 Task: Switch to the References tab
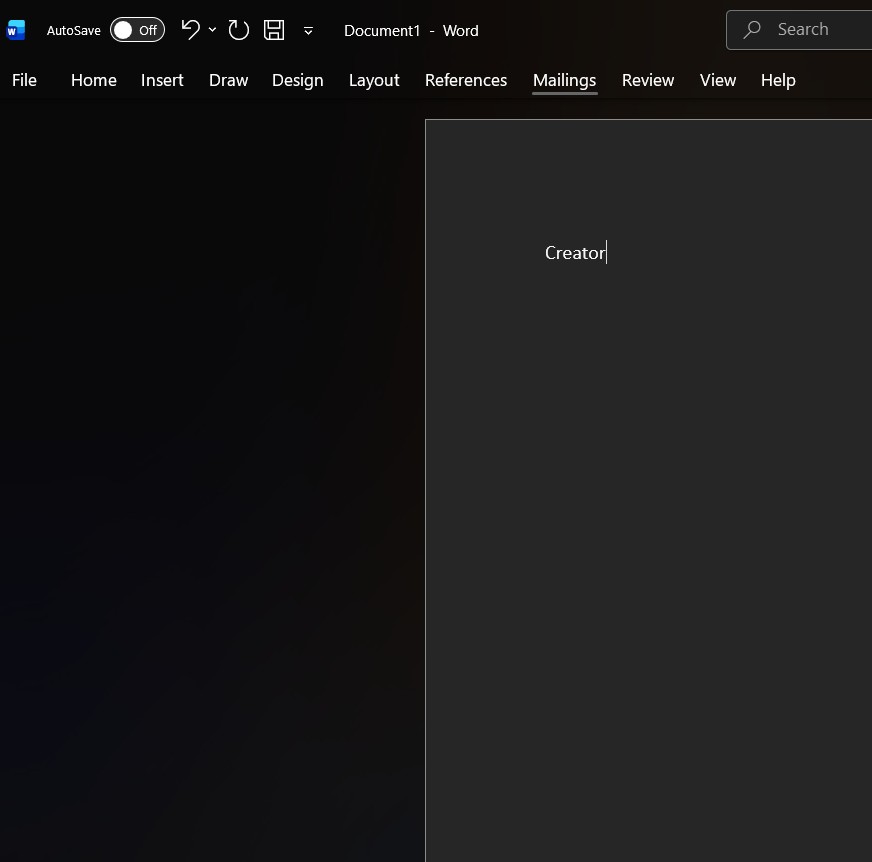click(465, 80)
